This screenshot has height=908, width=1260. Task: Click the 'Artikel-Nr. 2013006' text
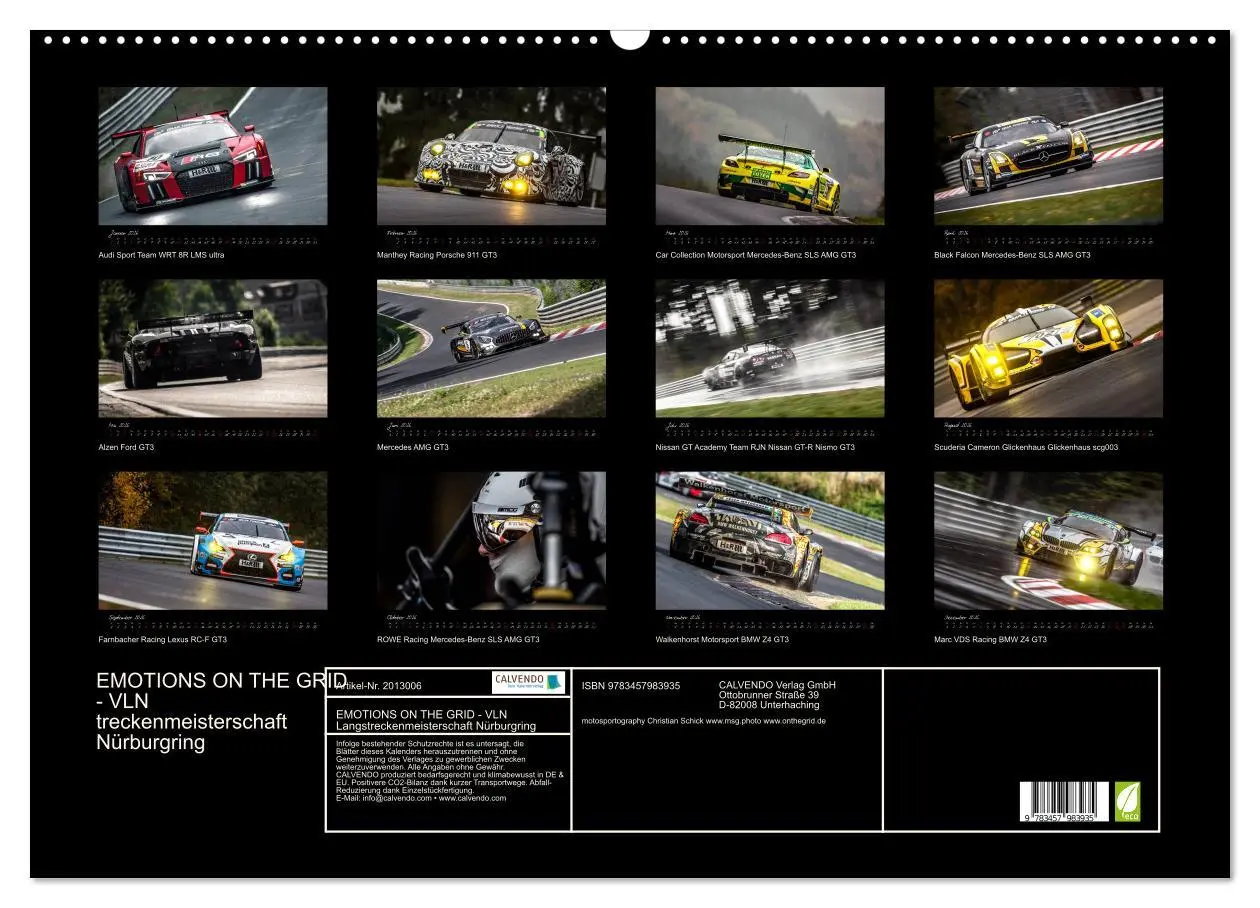pos(379,686)
